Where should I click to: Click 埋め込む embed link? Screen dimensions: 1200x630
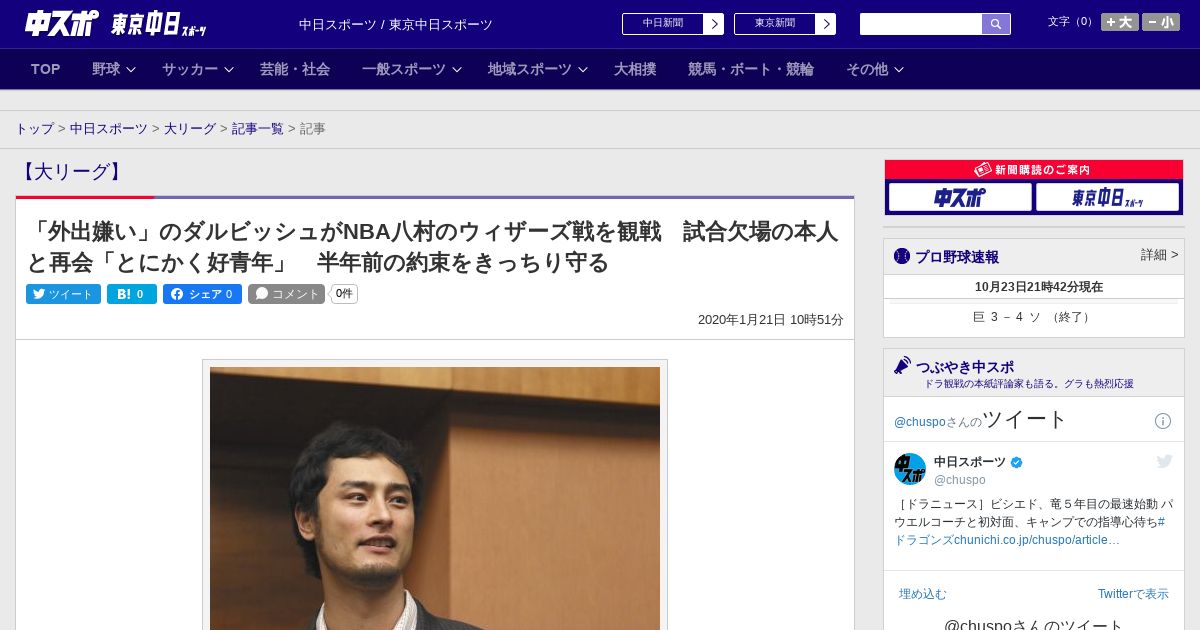pos(922,594)
